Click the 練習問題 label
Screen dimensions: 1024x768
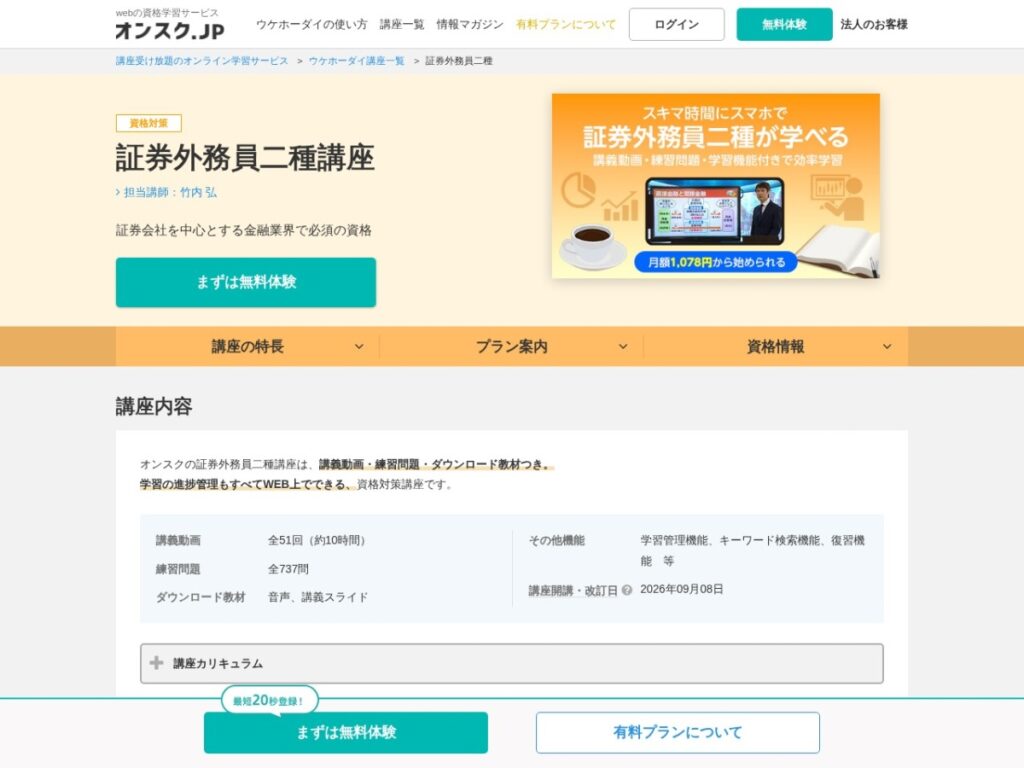tap(178, 569)
